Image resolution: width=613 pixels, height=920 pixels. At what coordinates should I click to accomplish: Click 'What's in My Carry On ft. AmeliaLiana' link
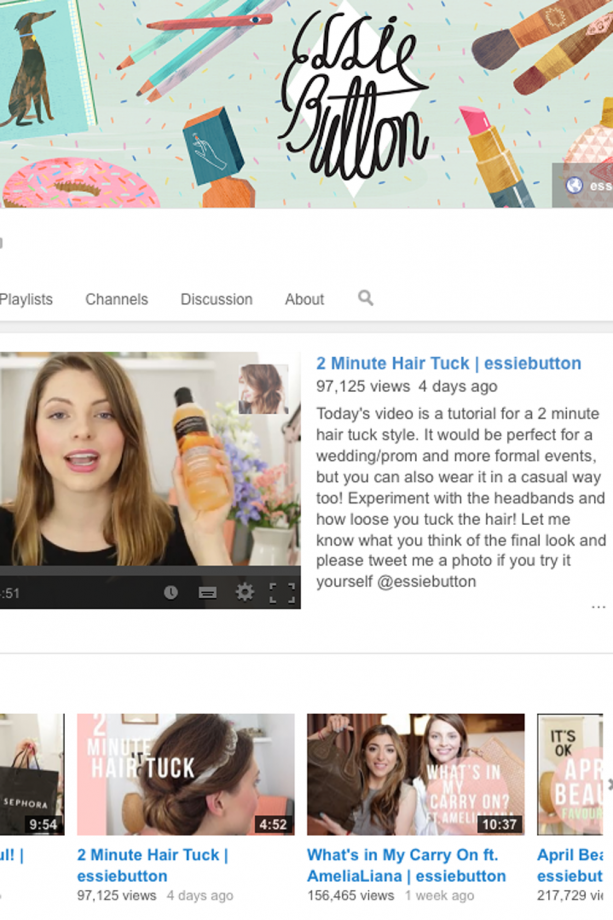coord(407,865)
